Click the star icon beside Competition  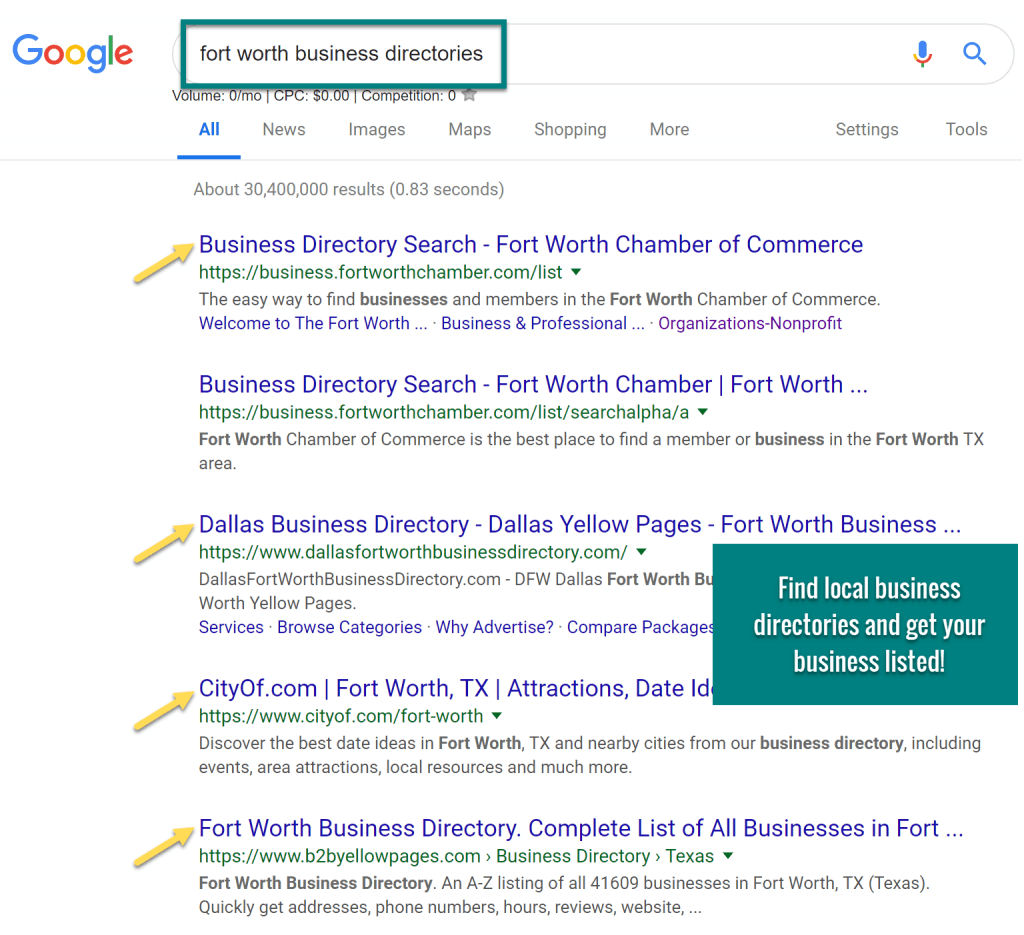pos(469,96)
